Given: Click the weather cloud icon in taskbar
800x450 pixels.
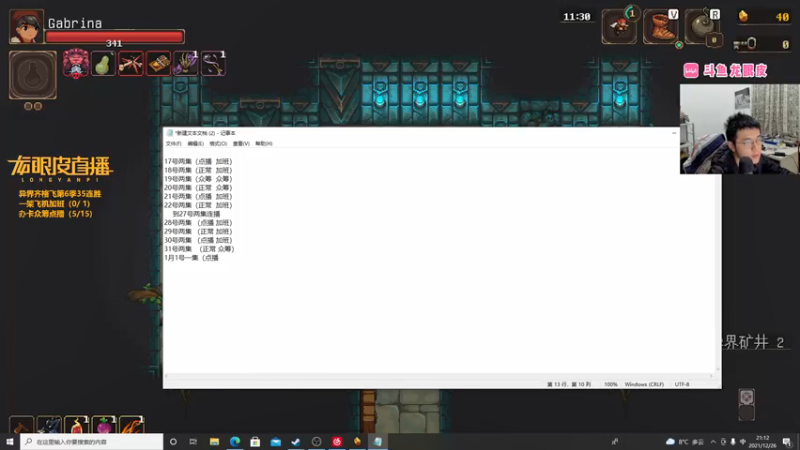Looking at the screenshot, I should (x=670, y=442).
